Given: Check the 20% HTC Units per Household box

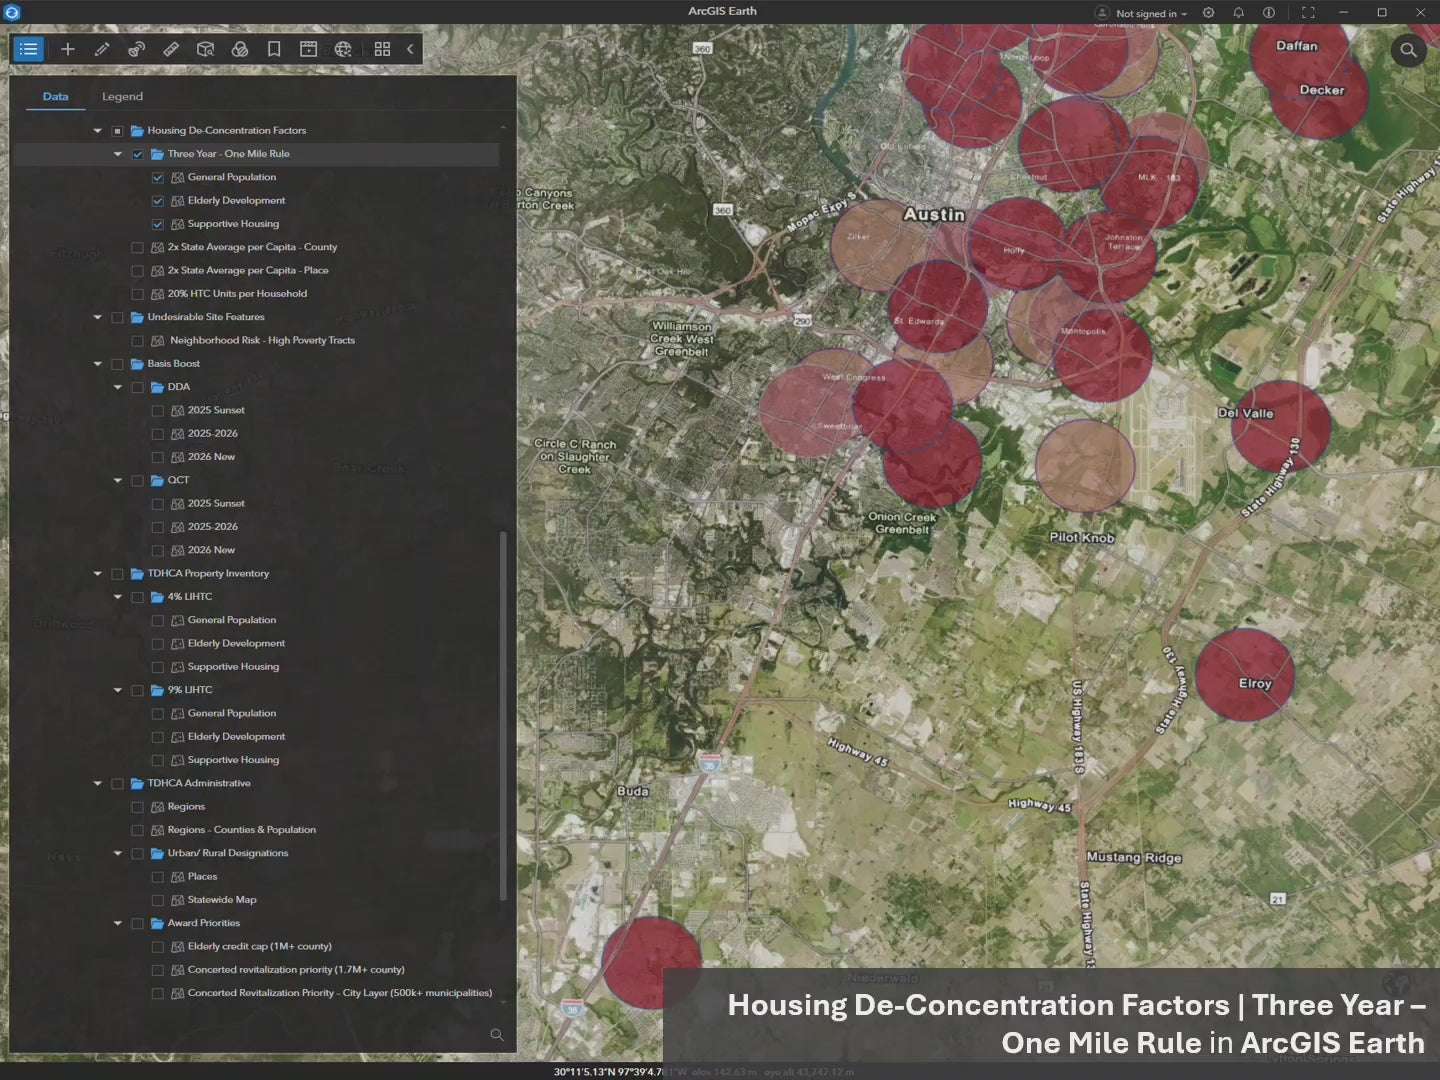Looking at the screenshot, I should pos(138,294).
